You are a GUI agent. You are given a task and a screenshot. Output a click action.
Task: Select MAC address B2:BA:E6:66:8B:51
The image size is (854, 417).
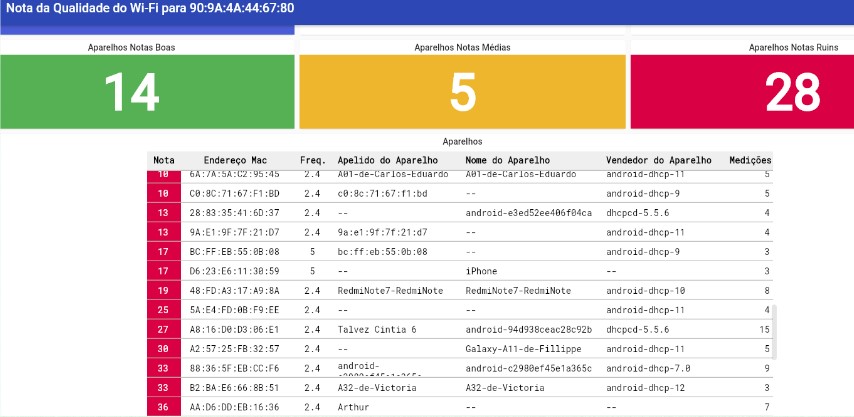[234, 388]
